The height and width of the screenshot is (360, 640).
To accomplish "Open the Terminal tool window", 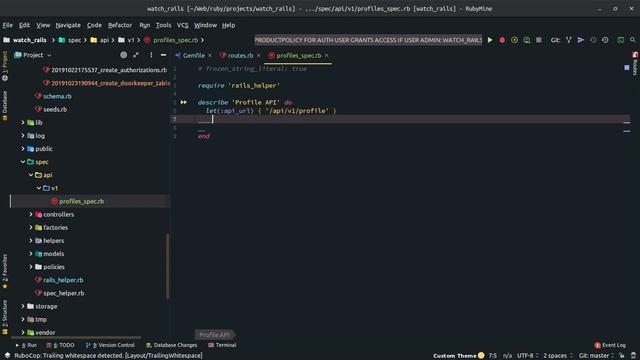I will [x=222, y=345].
